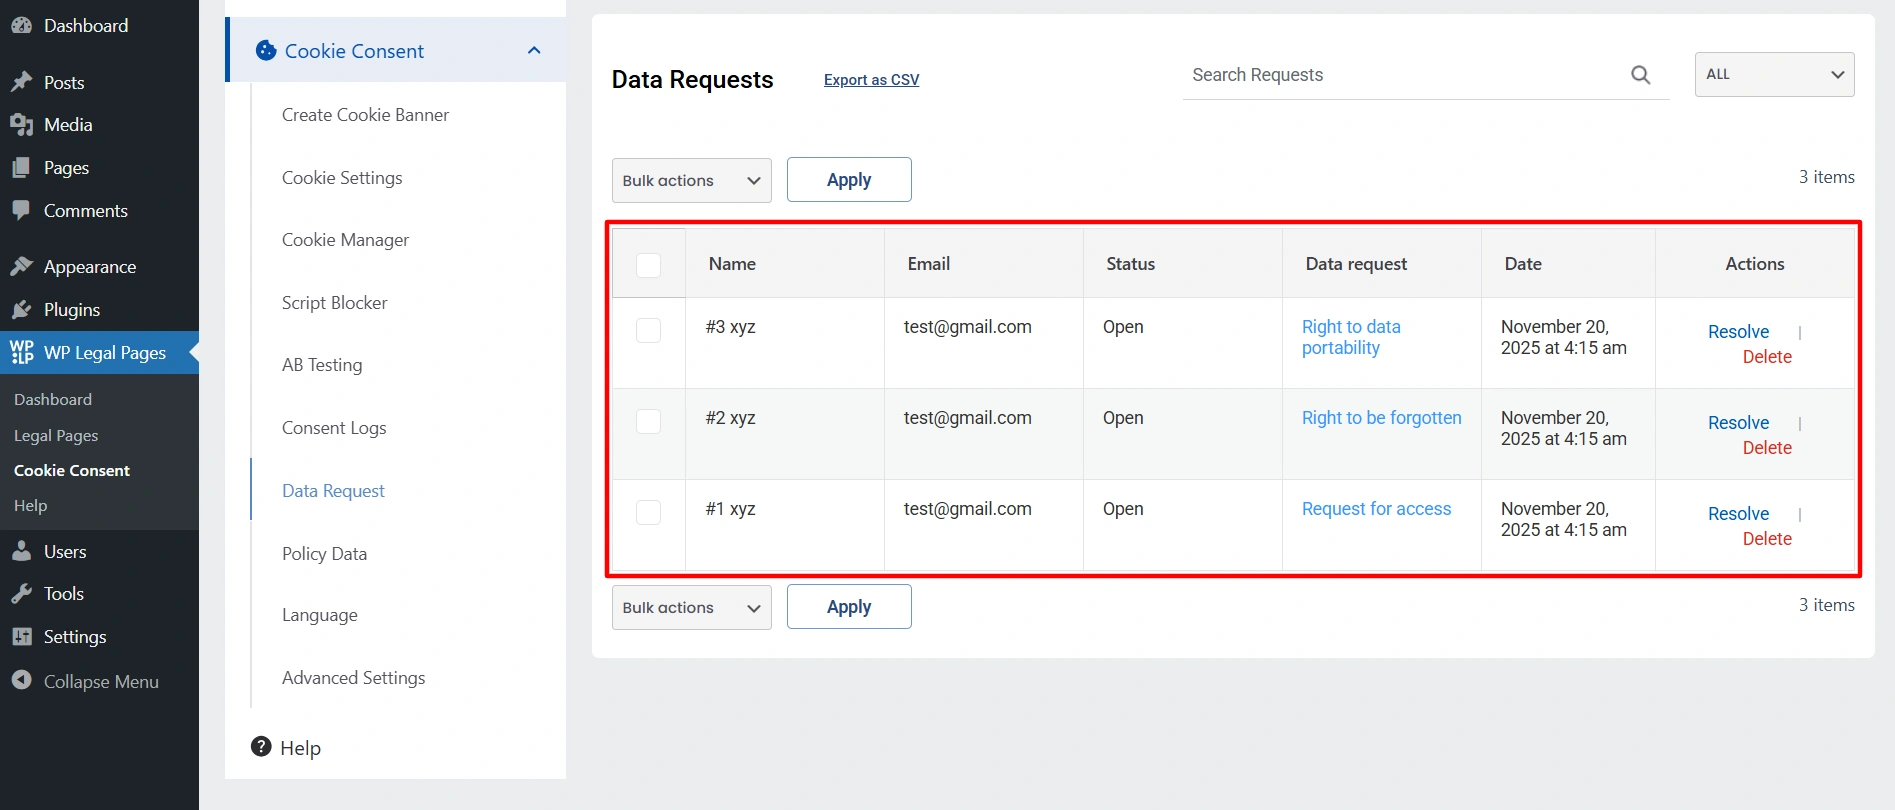Resolve request #2 xyz

point(1738,423)
